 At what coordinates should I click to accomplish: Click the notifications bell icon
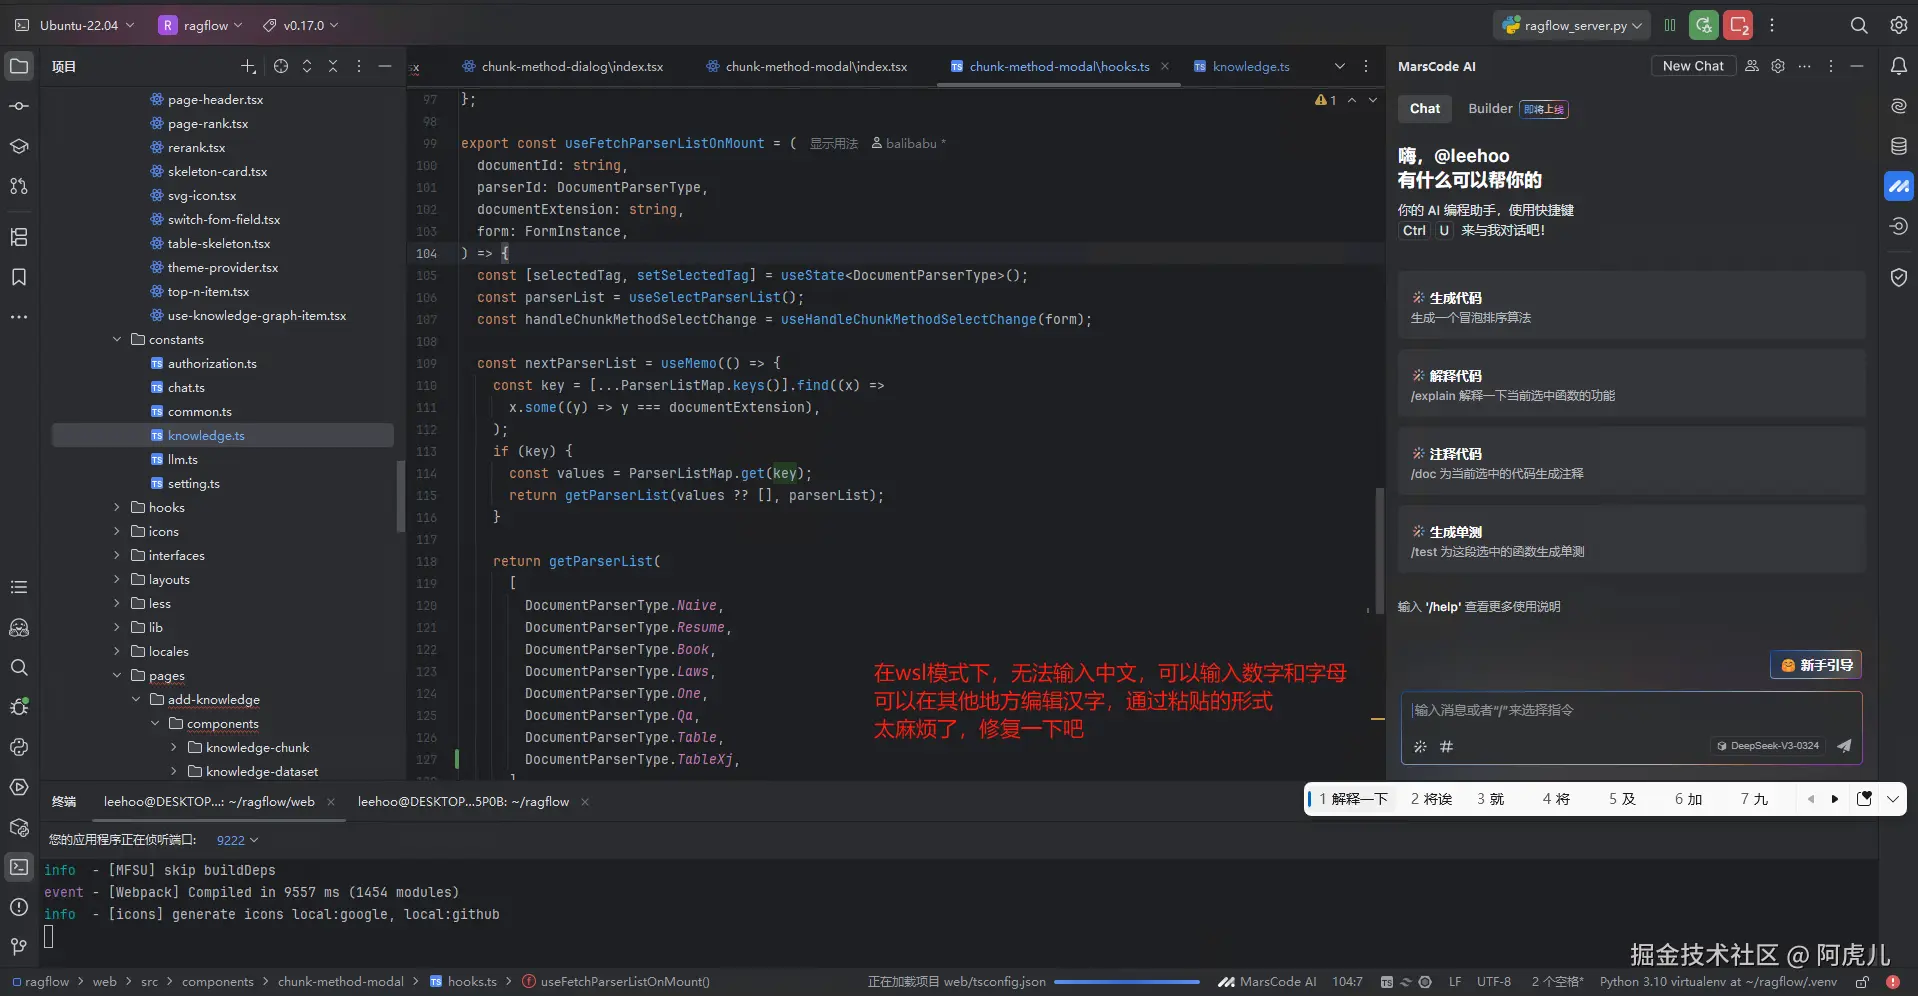click(1898, 66)
